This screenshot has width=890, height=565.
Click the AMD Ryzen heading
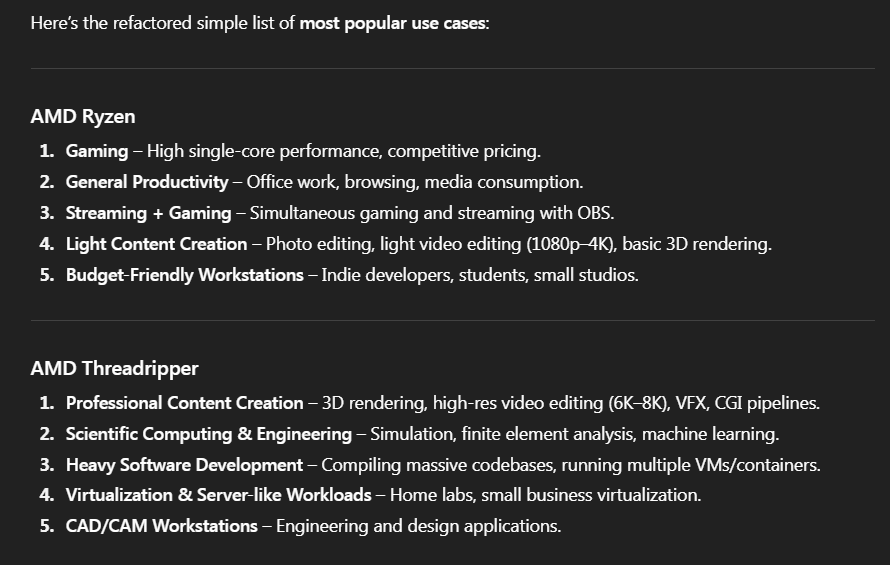click(x=83, y=117)
